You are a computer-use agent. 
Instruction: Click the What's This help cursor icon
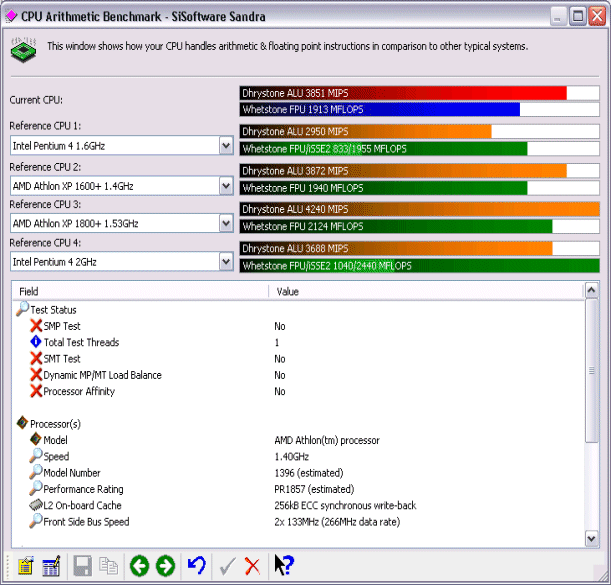[284, 565]
